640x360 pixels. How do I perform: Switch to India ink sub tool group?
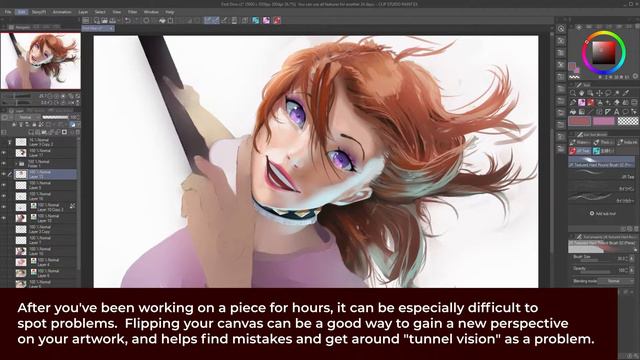[628, 142]
